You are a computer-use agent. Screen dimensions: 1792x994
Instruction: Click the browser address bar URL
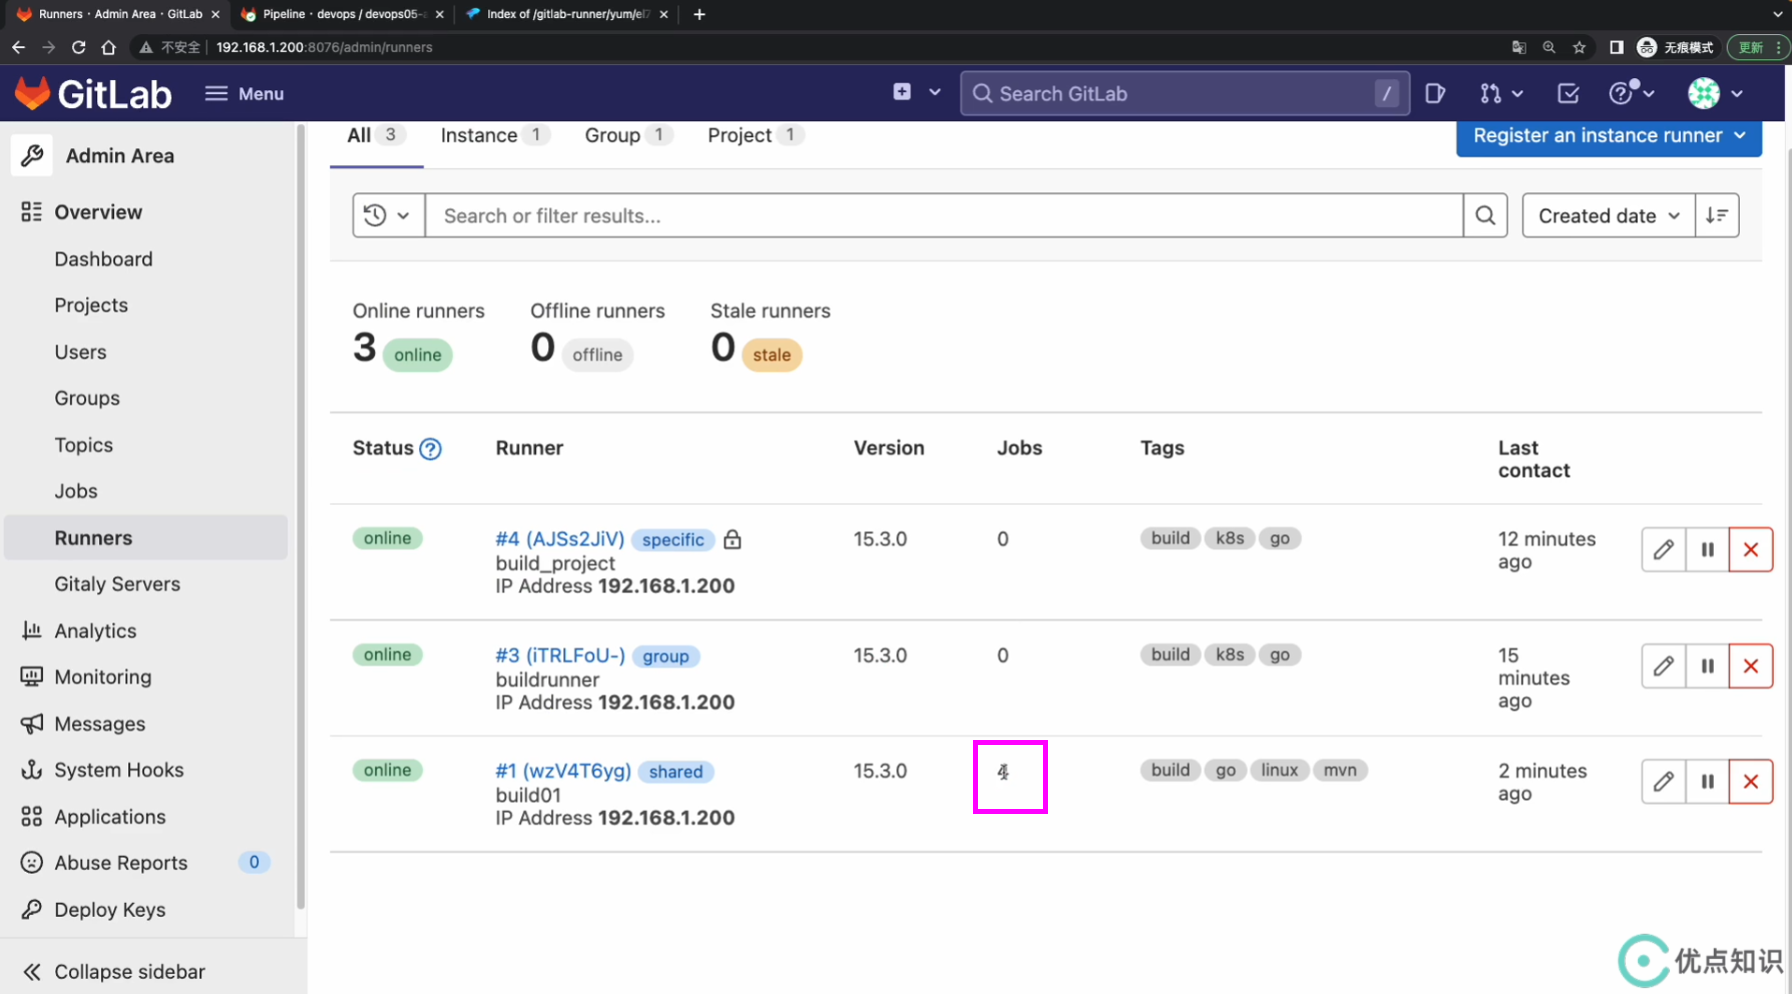click(x=324, y=47)
